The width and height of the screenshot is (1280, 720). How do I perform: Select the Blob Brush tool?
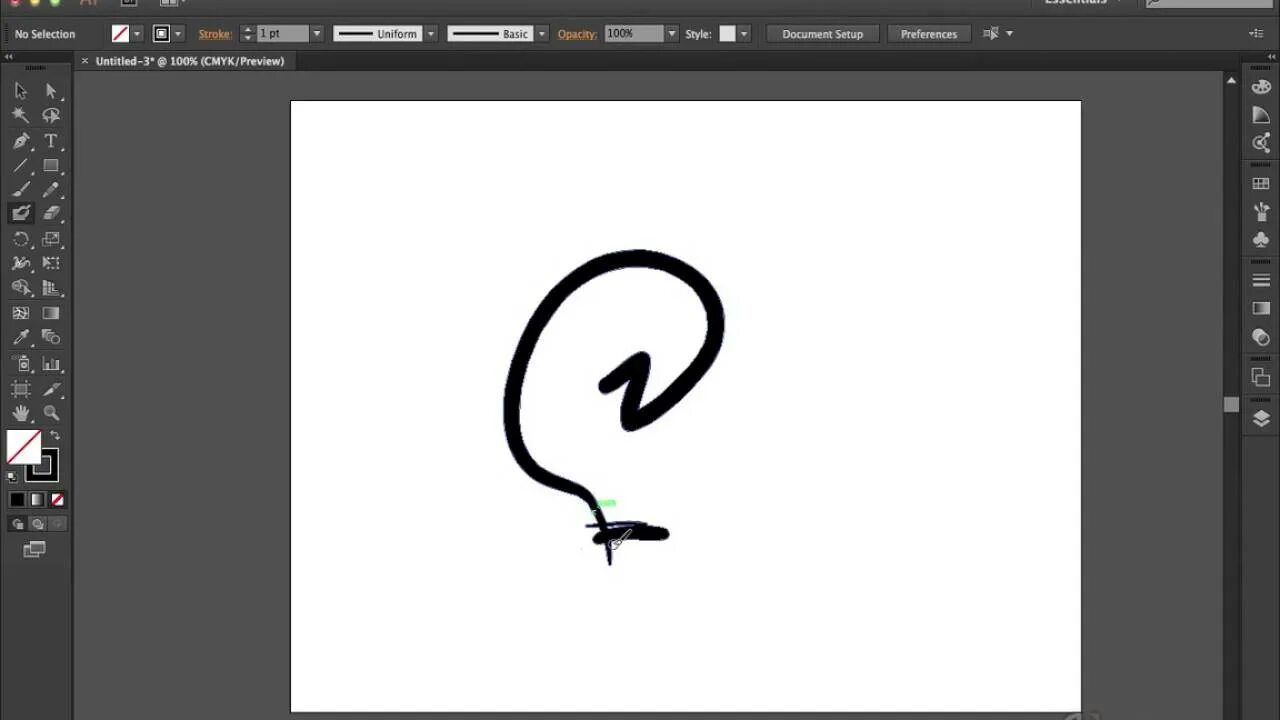coord(21,213)
